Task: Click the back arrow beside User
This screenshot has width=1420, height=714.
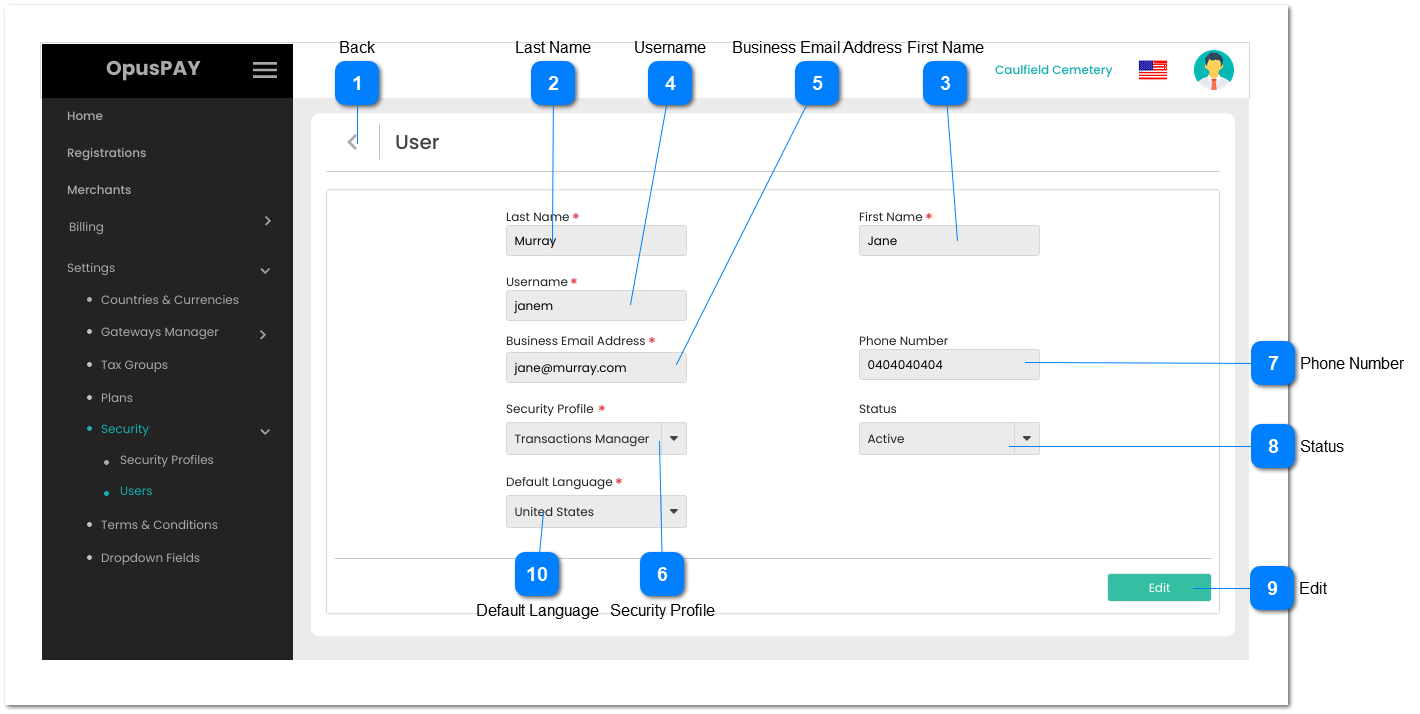Action: click(352, 142)
